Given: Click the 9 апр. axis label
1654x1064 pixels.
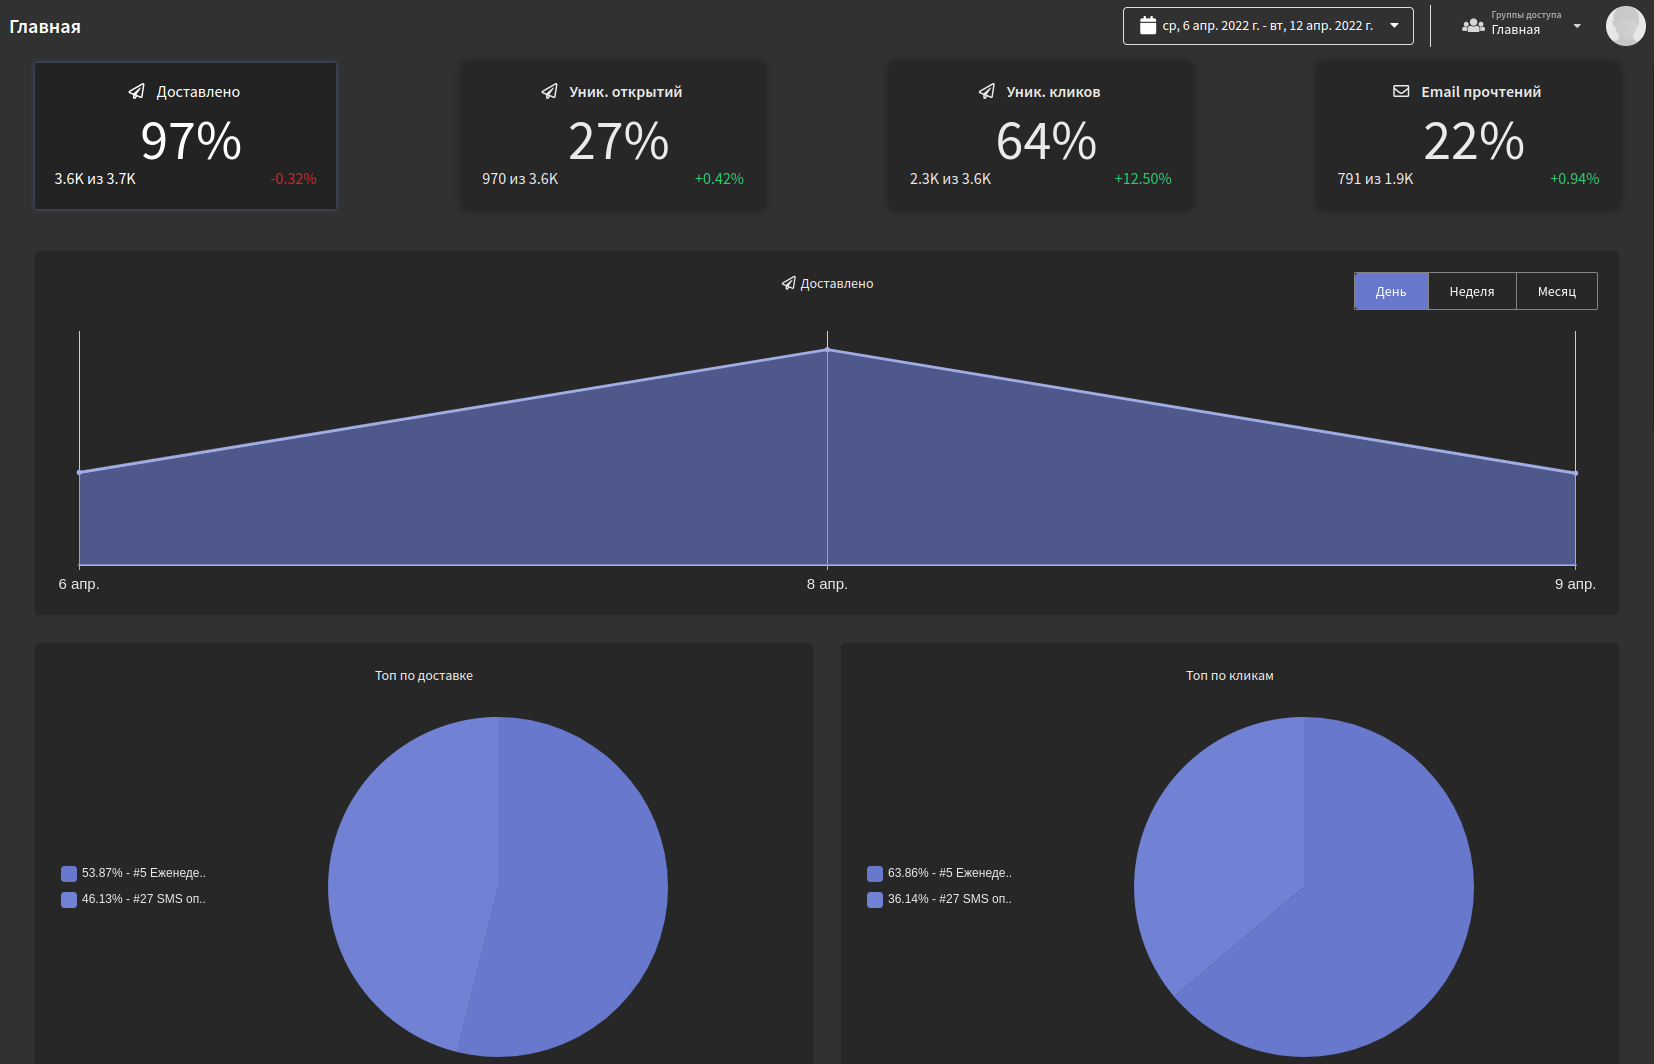Looking at the screenshot, I should [1575, 584].
